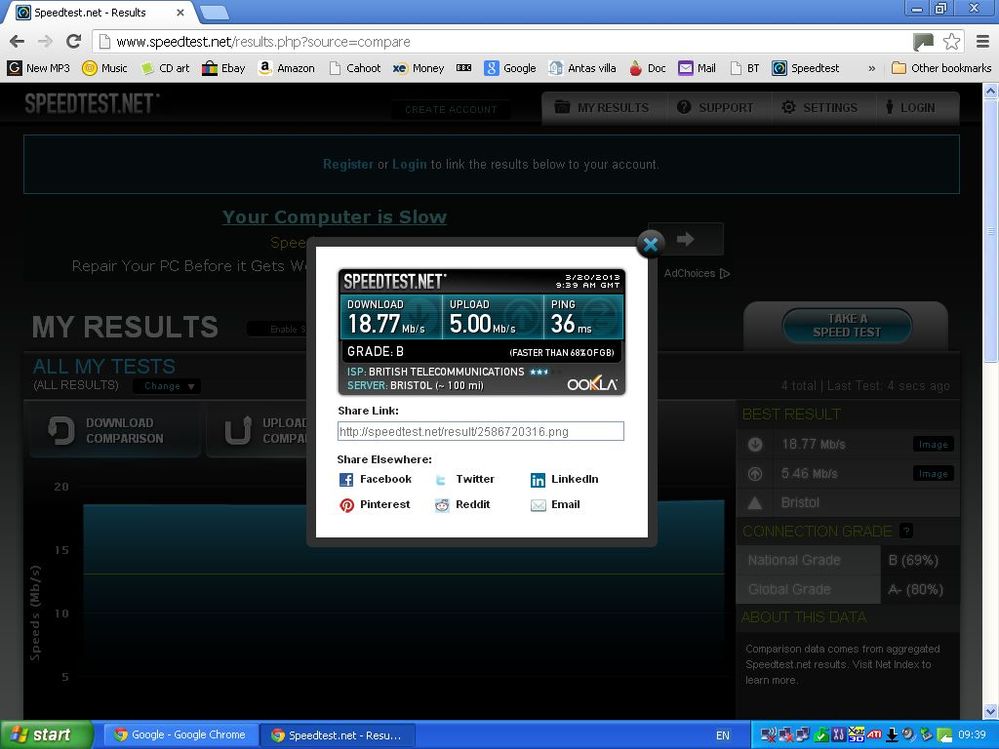Expand the hidden bookmarks chevron
This screenshot has width=999, height=749.
click(872, 68)
